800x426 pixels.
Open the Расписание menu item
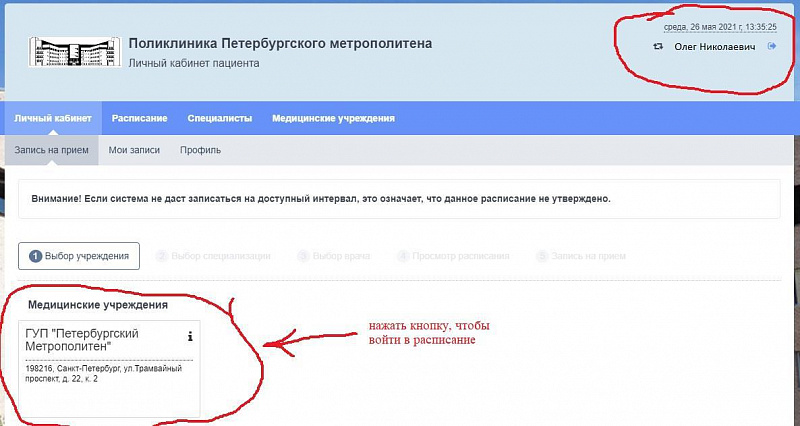pyautogui.click(x=140, y=118)
